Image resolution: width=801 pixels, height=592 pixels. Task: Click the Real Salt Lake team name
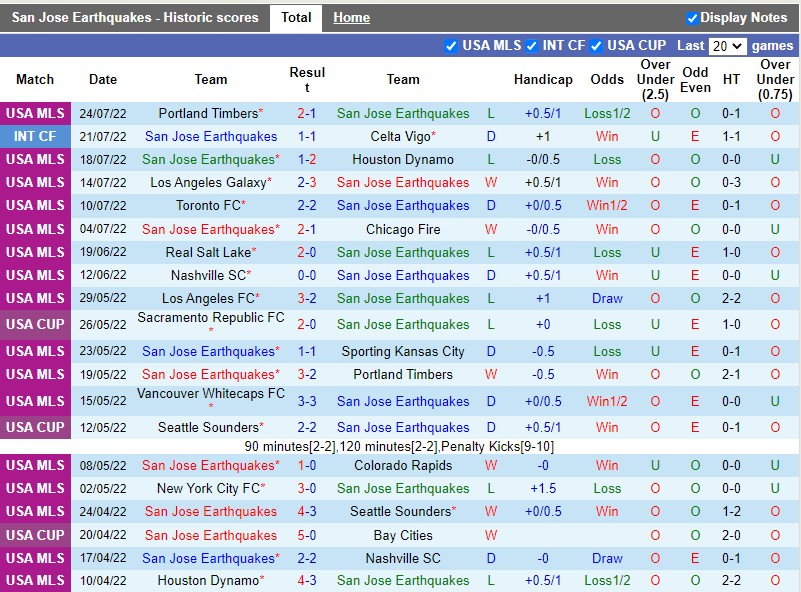coord(210,252)
